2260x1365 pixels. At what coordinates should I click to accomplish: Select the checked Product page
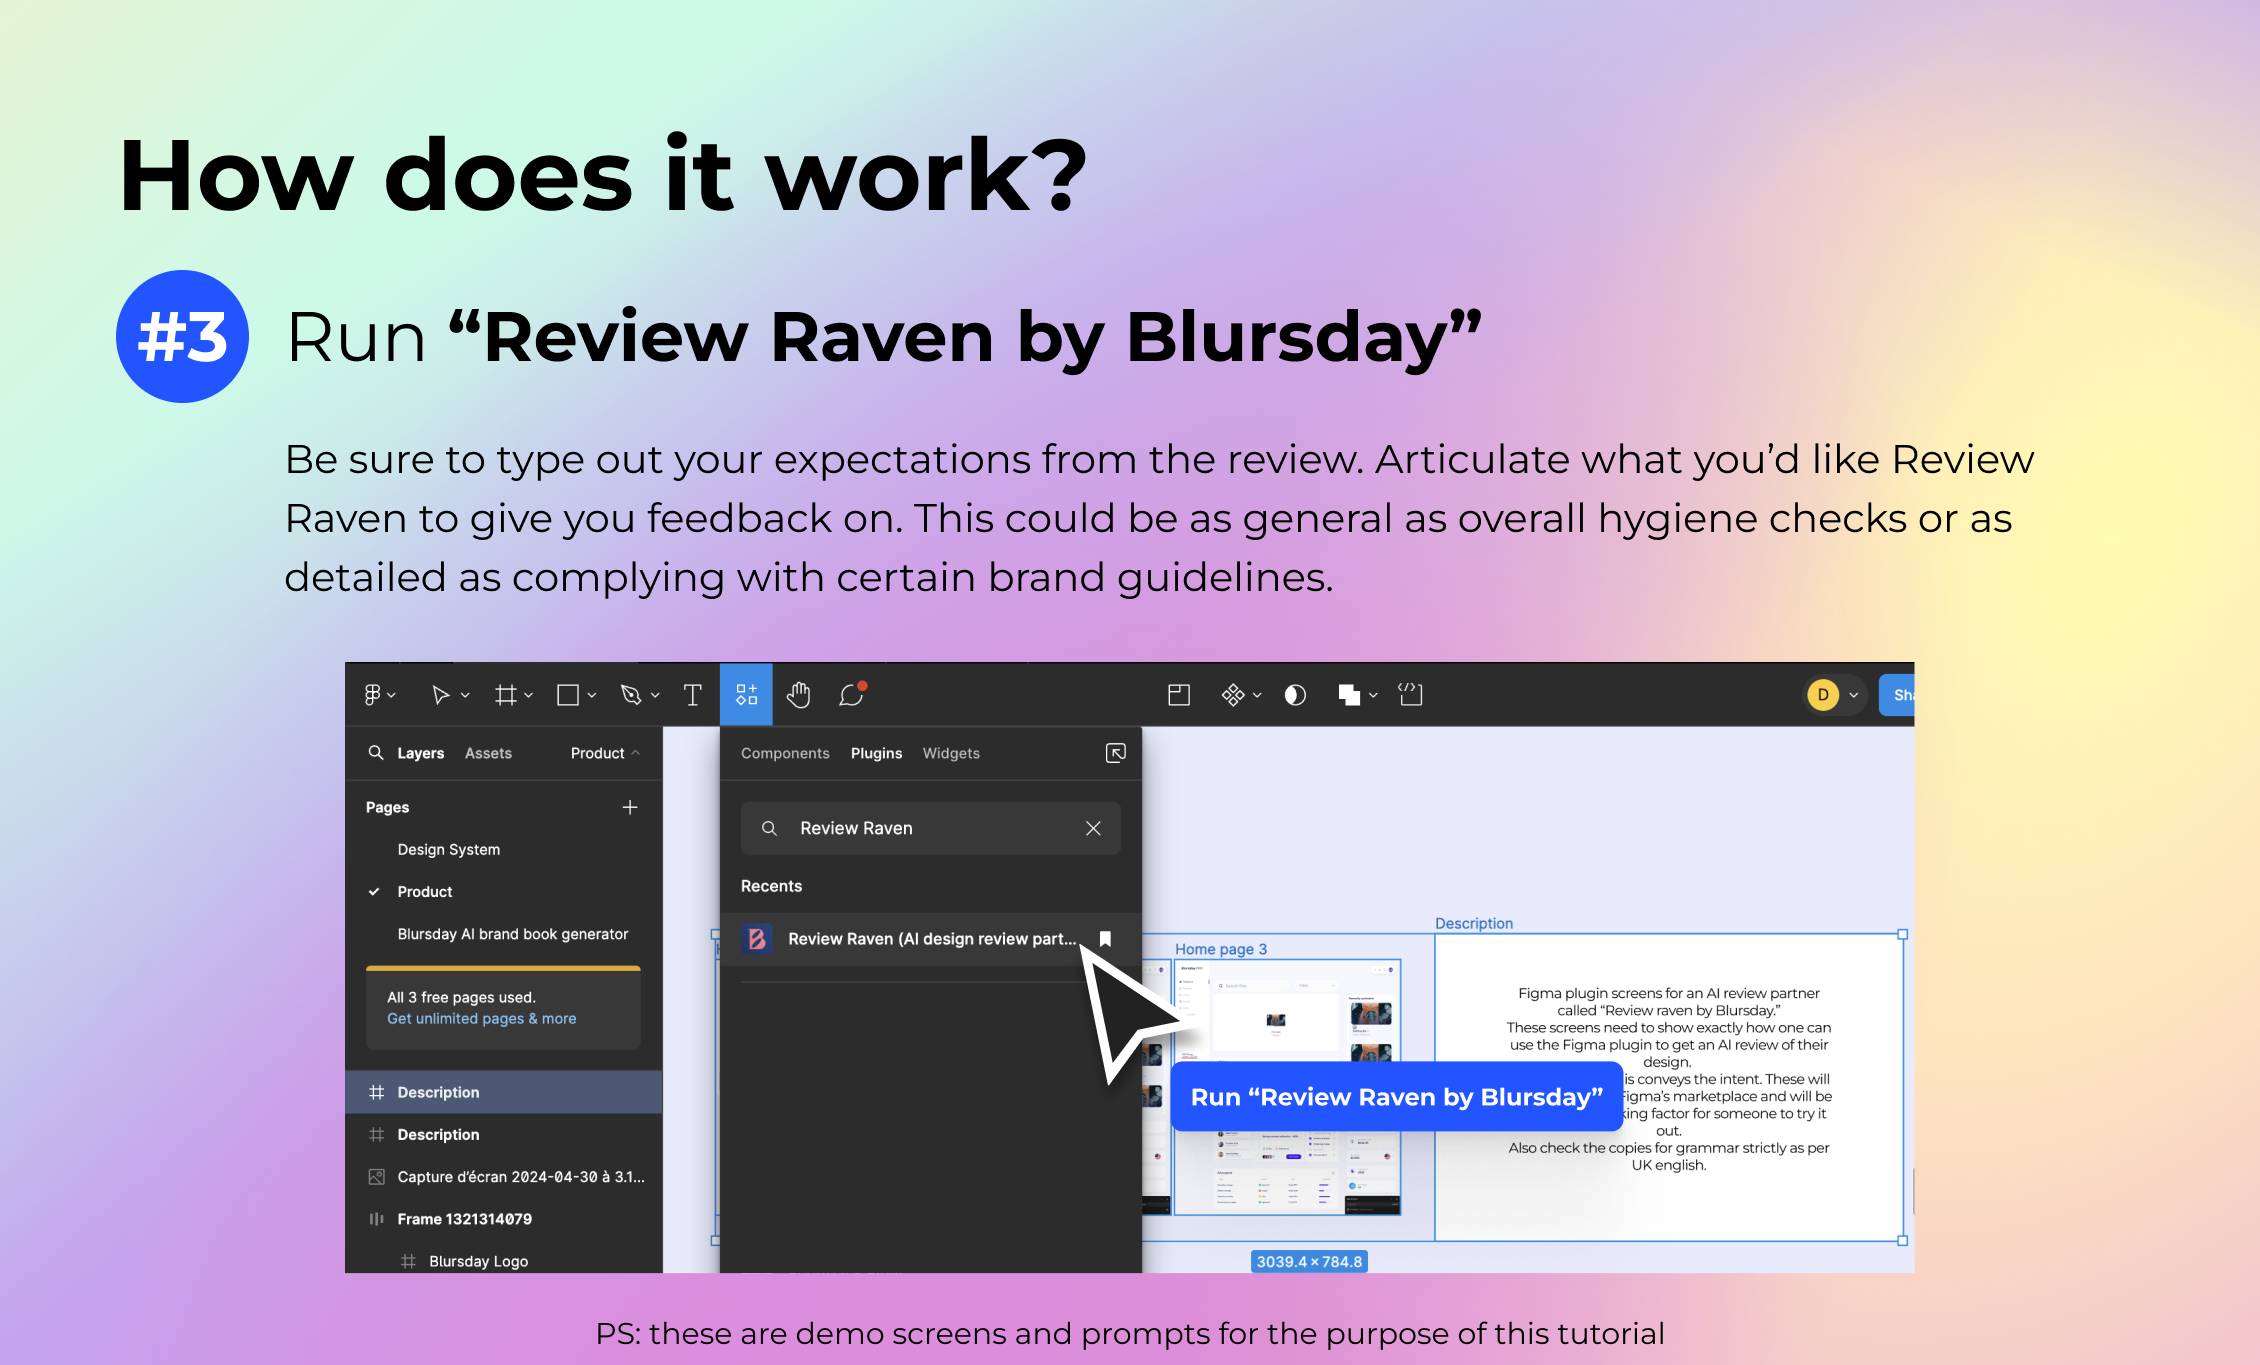(425, 892)
